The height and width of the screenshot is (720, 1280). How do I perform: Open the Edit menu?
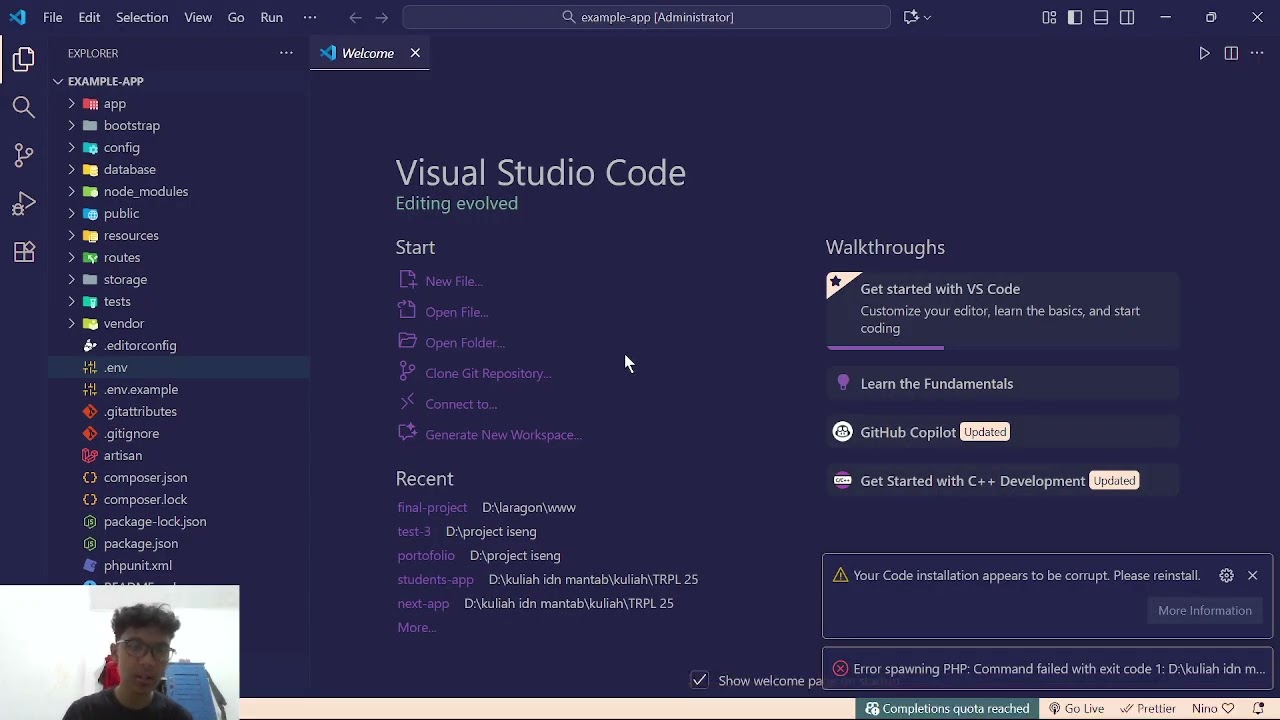pos(89,17)
